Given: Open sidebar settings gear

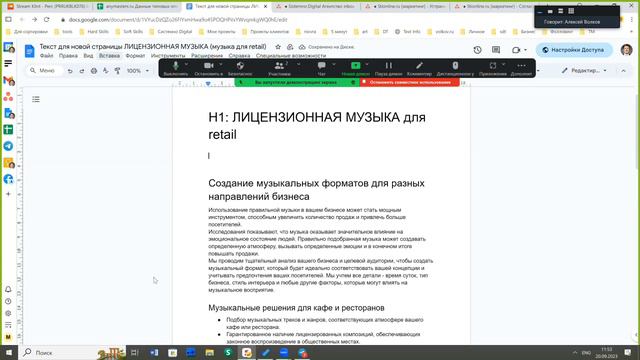Looking at the screenshot, I should 8,313.
